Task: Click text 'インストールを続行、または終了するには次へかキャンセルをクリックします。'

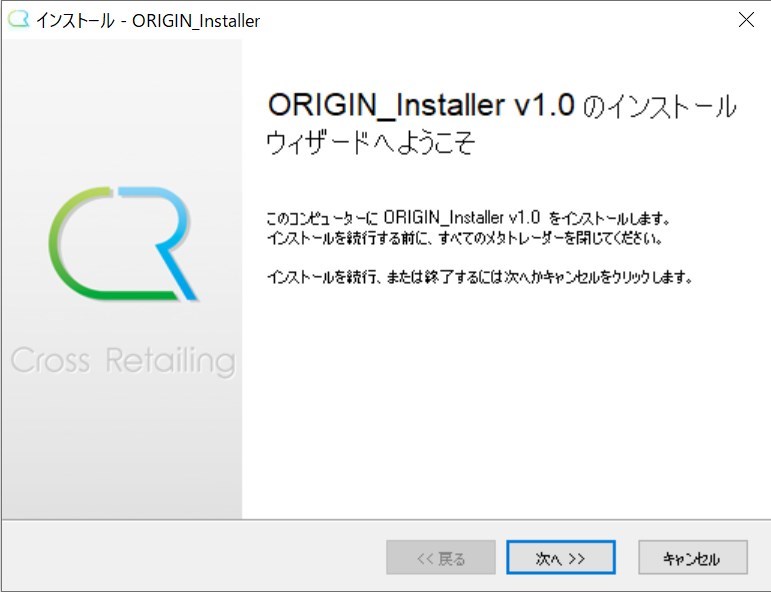Action: (x=479, y=277)
